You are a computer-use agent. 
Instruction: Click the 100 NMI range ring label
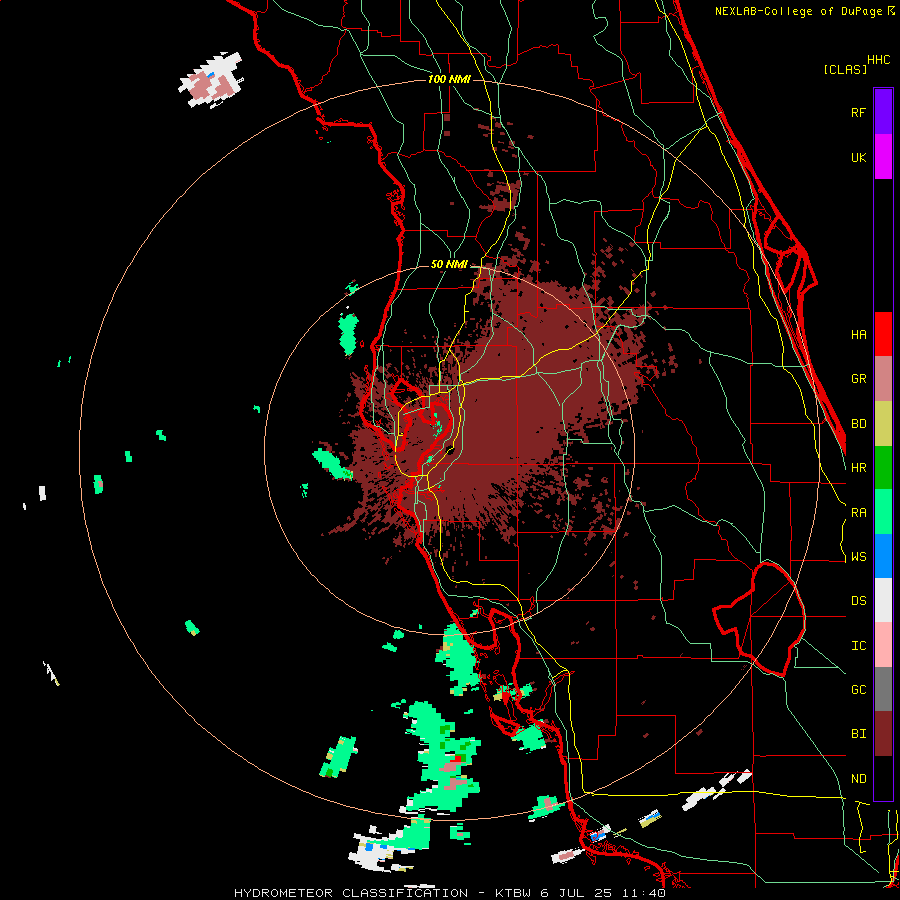[449, 79]
